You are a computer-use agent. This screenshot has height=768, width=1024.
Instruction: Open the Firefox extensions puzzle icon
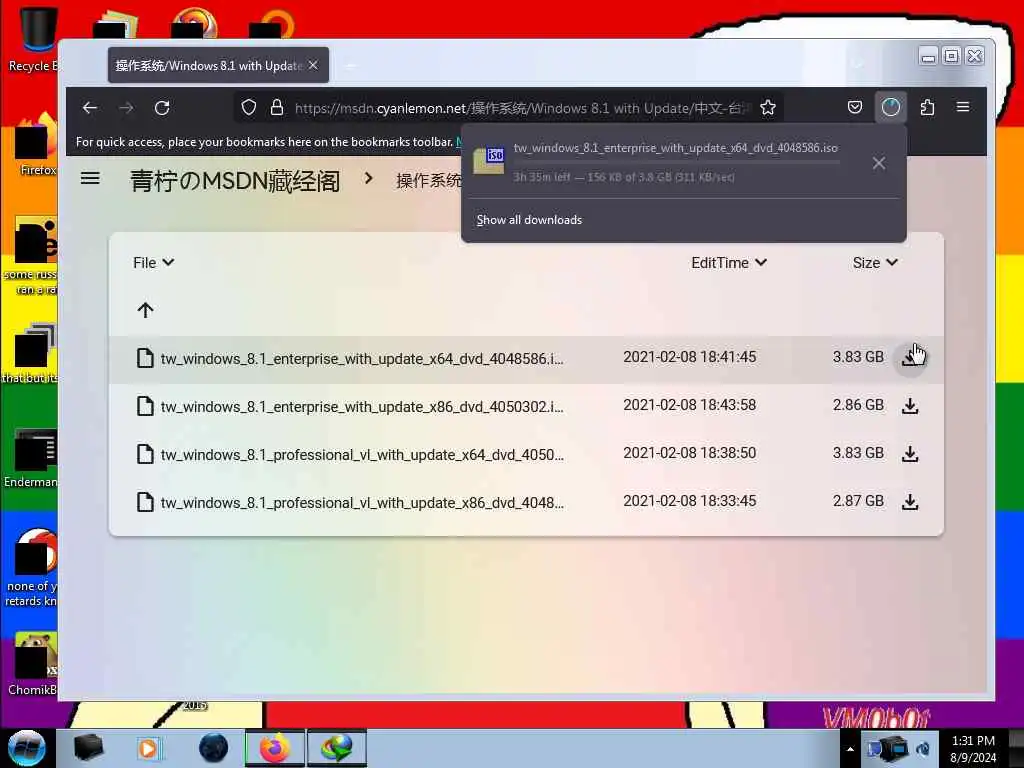coord(927,107)
